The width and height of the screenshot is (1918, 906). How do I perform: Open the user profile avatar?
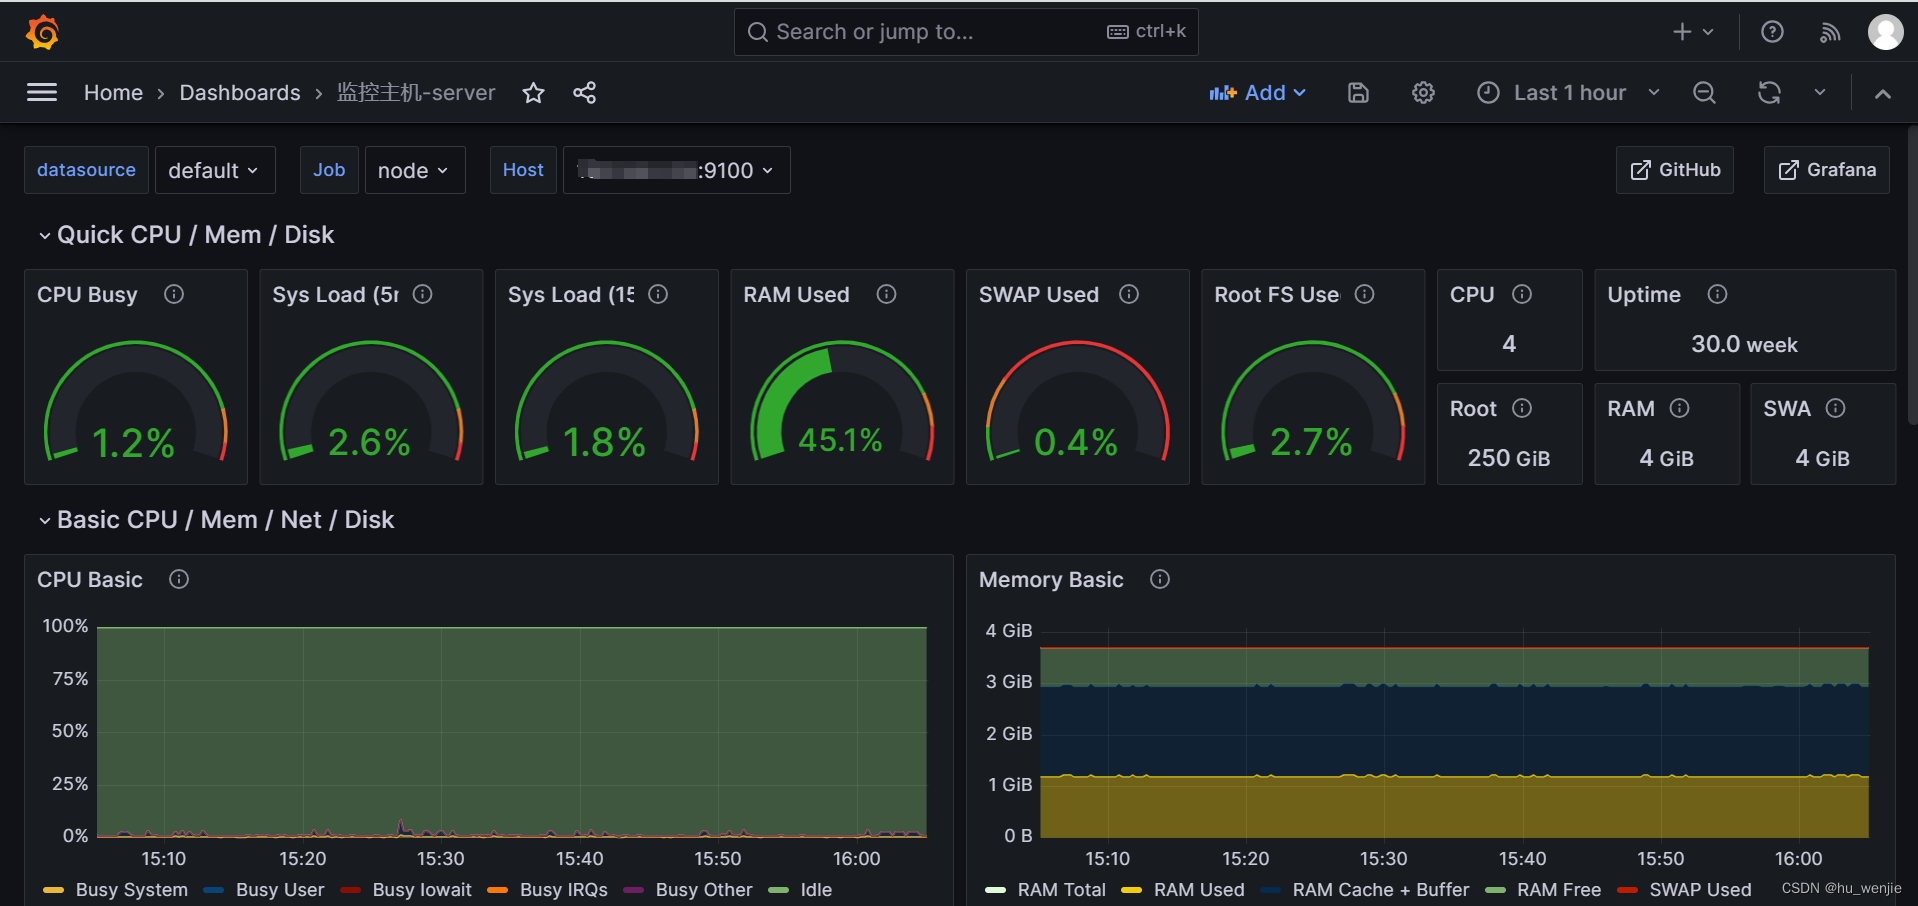[1886, 32]
